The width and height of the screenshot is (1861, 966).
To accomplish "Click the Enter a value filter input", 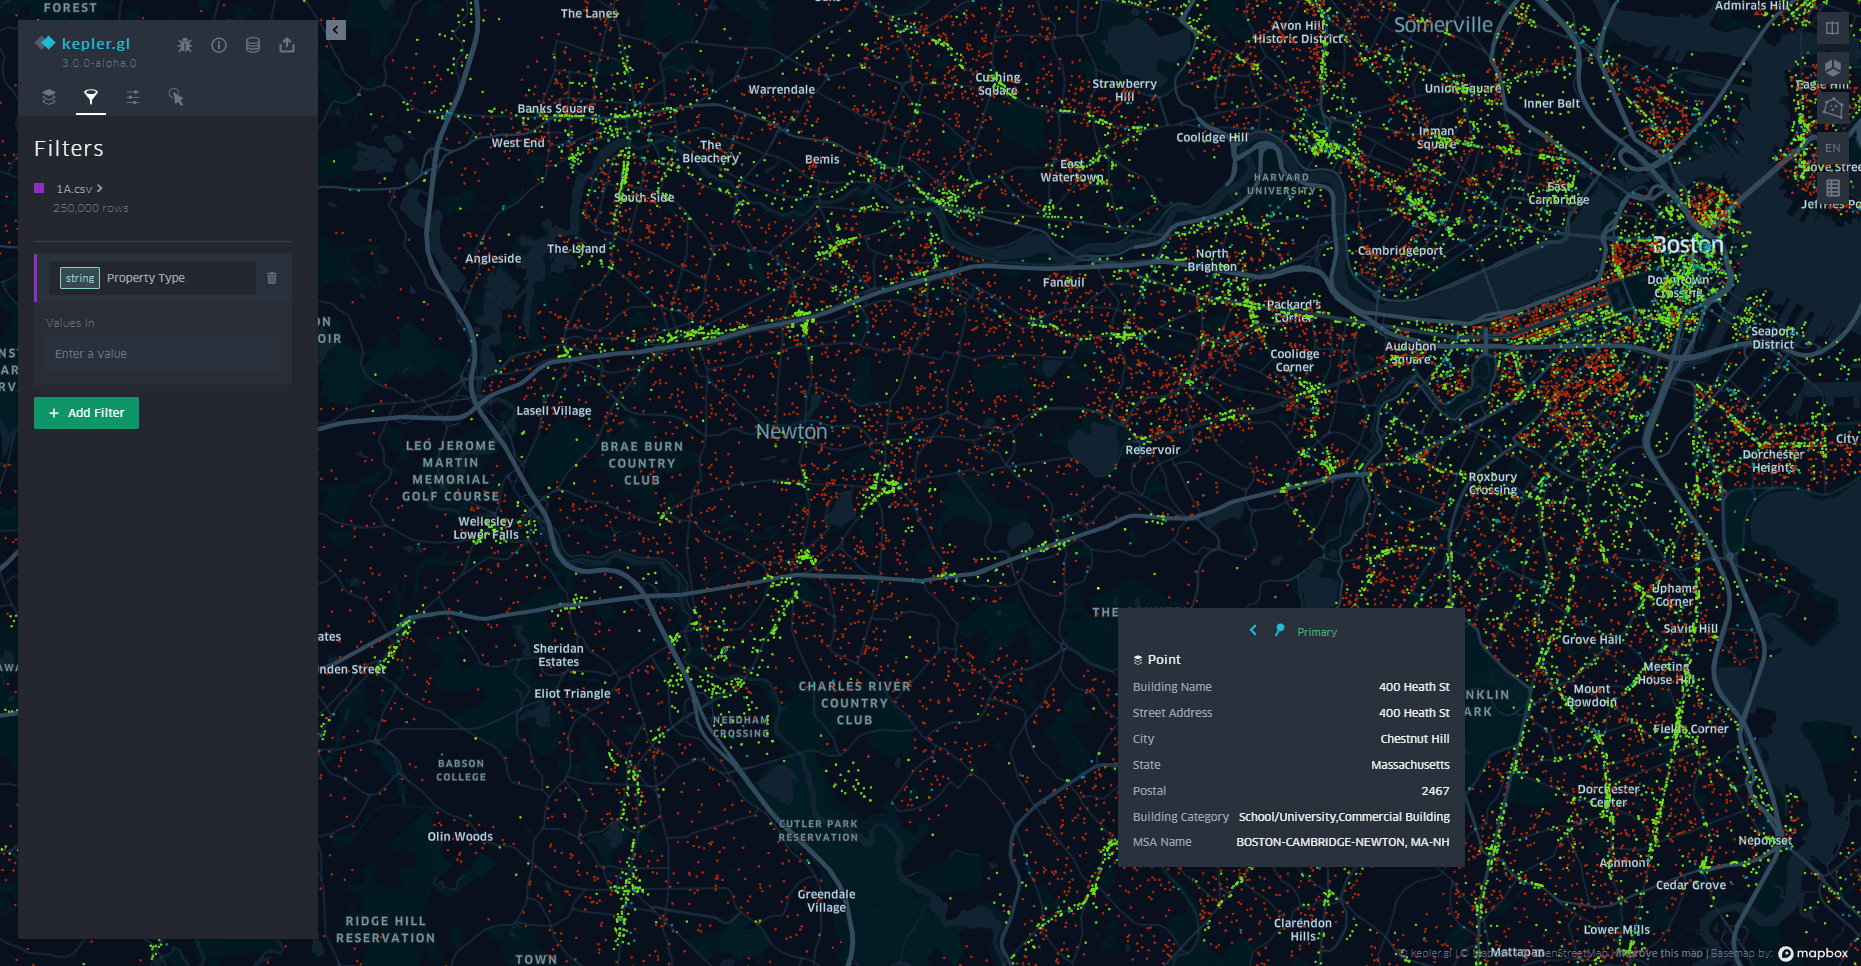I will pyautogui.click(x=160, y=353).
